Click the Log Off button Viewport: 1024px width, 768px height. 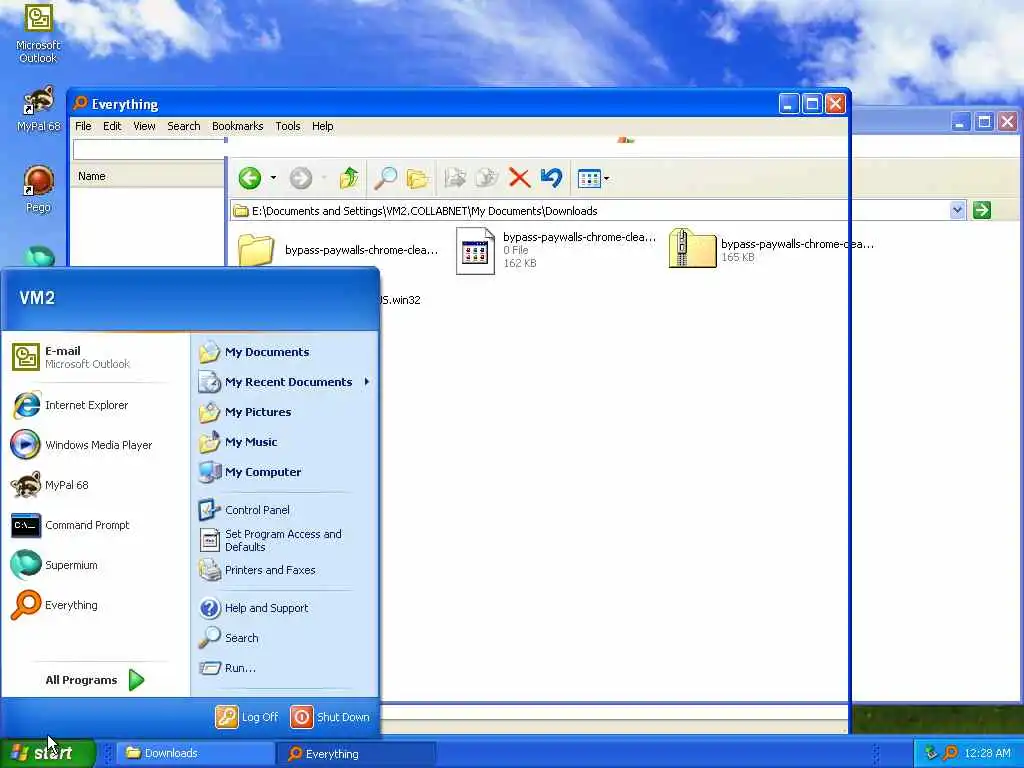point(247,717)
